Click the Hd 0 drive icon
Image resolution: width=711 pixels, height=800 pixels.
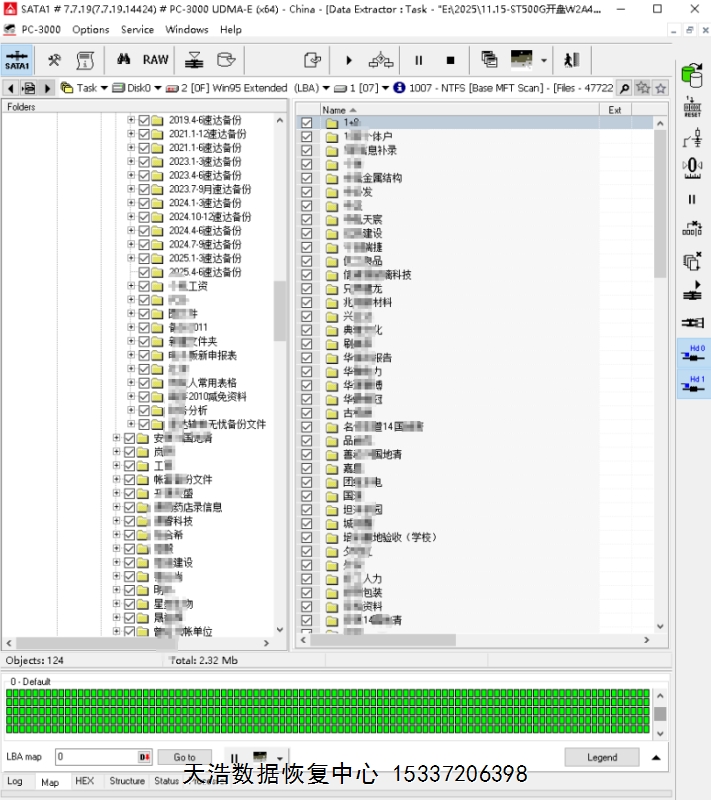tap(692, 353)
